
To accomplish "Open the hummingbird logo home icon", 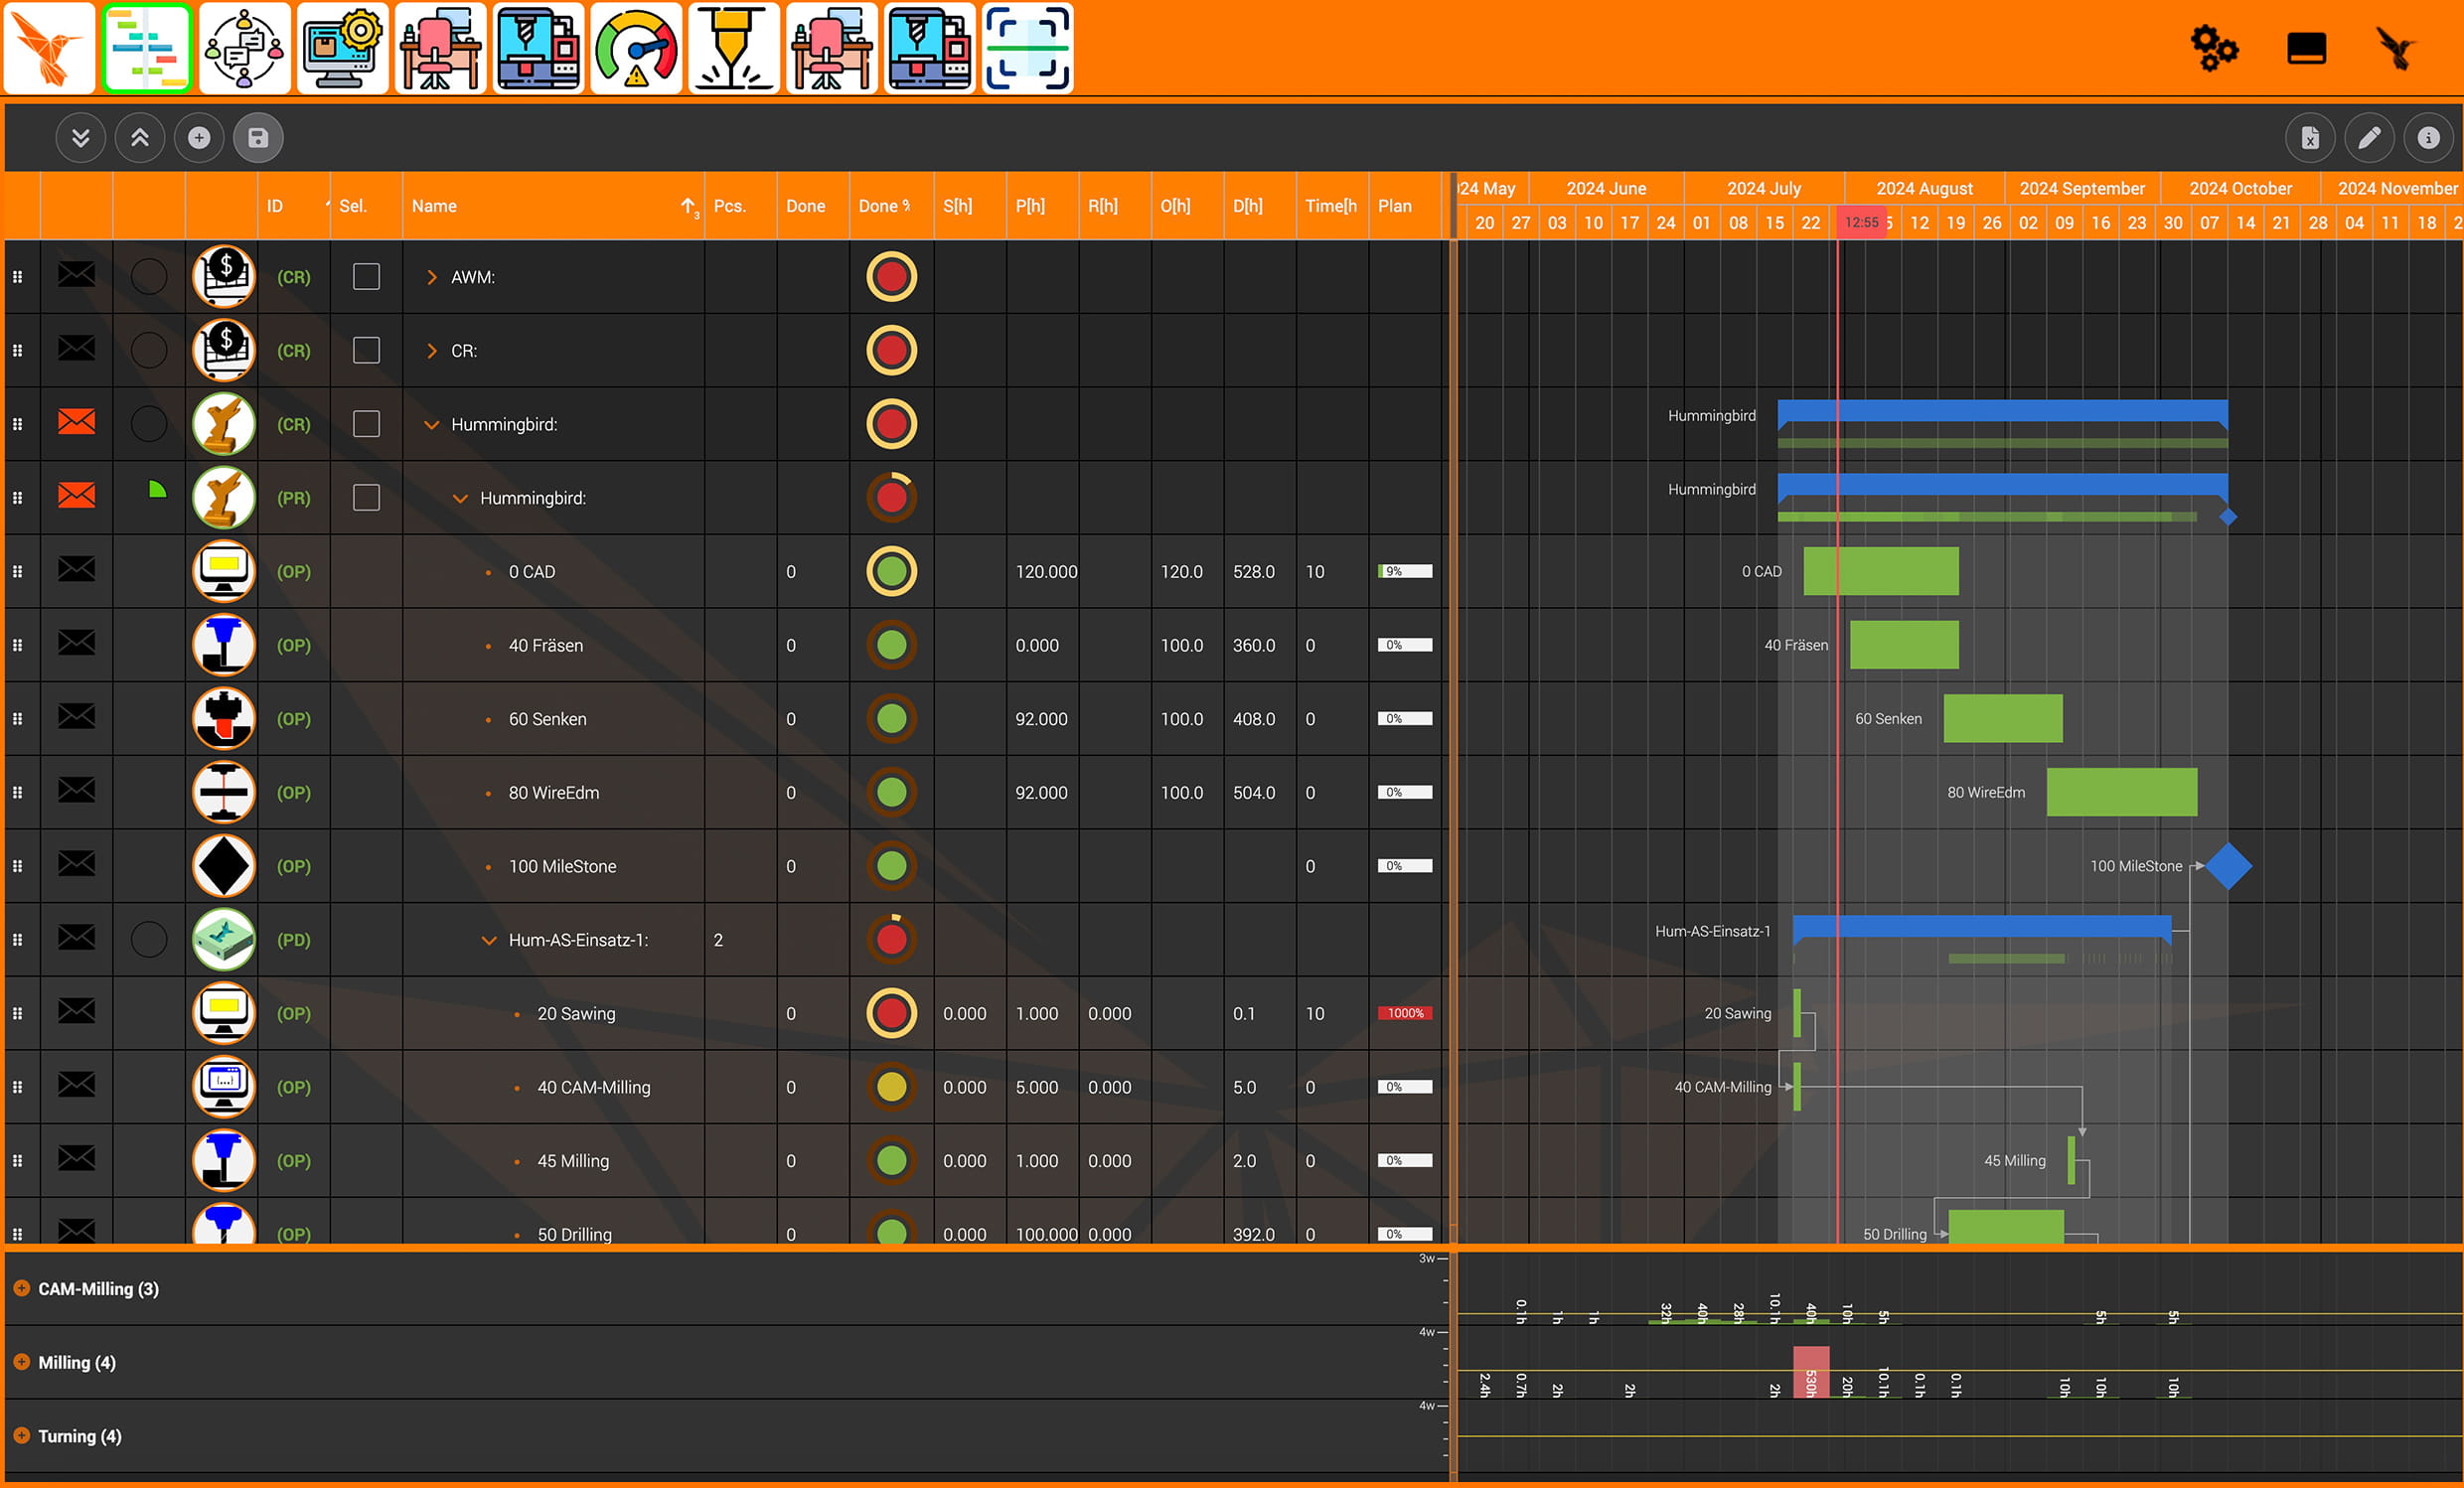I will [49, 48].
